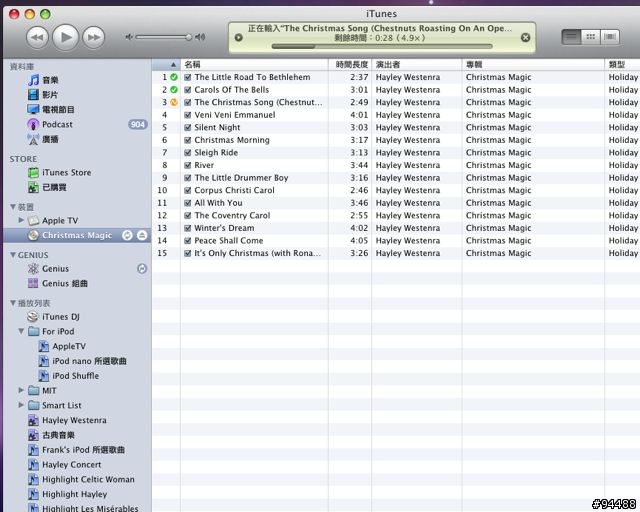Uncheck Veni Veni Emmanuel track

tap(188, 115)
